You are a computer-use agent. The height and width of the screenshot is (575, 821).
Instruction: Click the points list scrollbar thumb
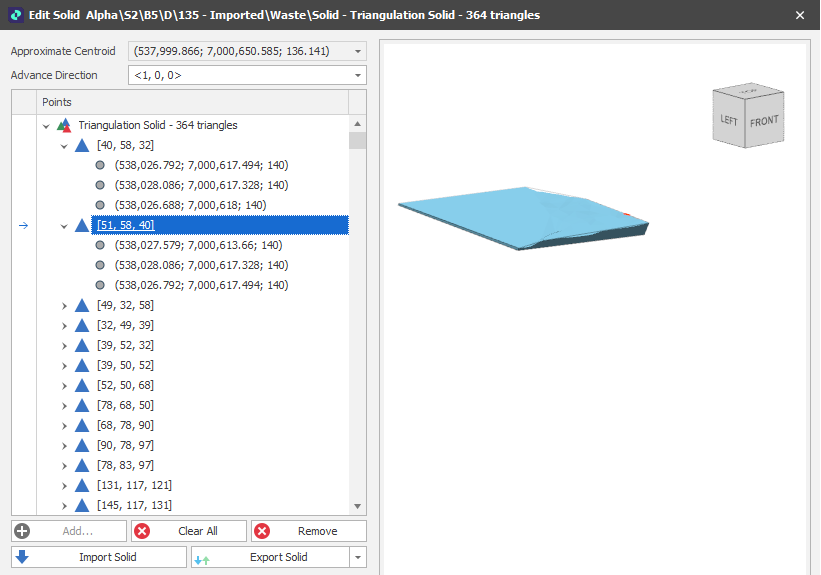(358, 141)
